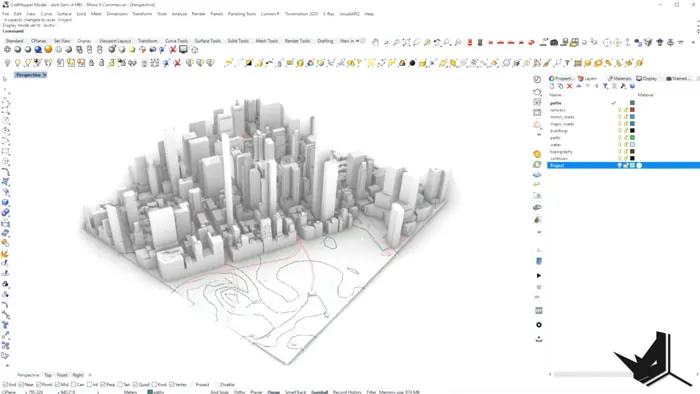
Task: Click the Layers panel help globe icon
Action: 632,86
